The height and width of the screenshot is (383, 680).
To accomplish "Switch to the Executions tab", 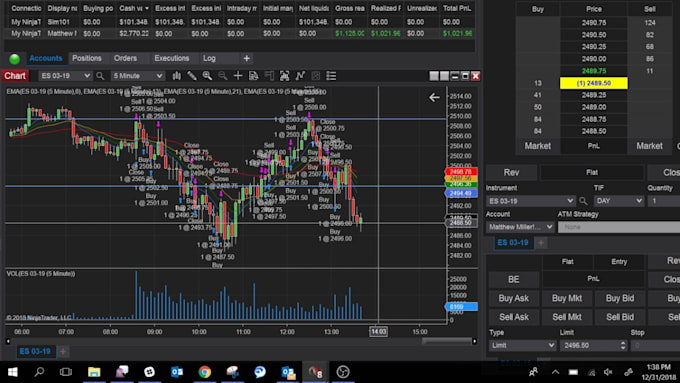I will pyautogui.click(x=172, y=58).
